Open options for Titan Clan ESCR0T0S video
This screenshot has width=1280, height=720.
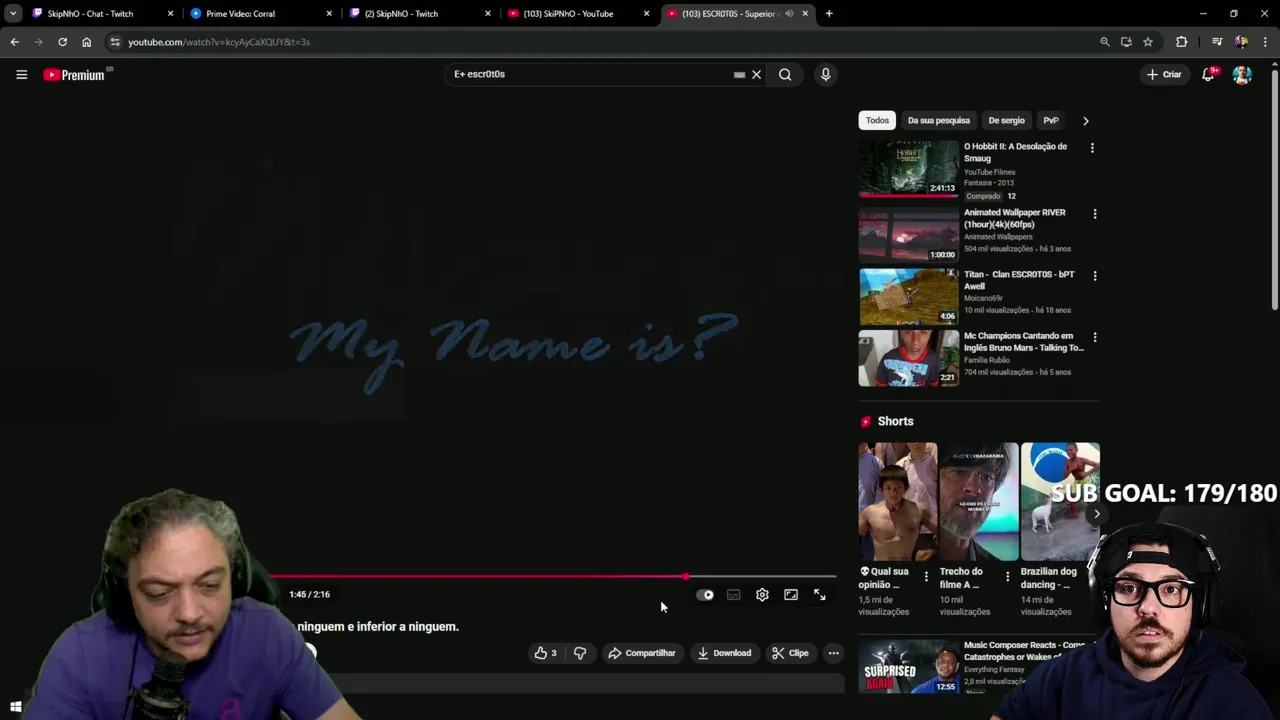(x=1095, y=276)
